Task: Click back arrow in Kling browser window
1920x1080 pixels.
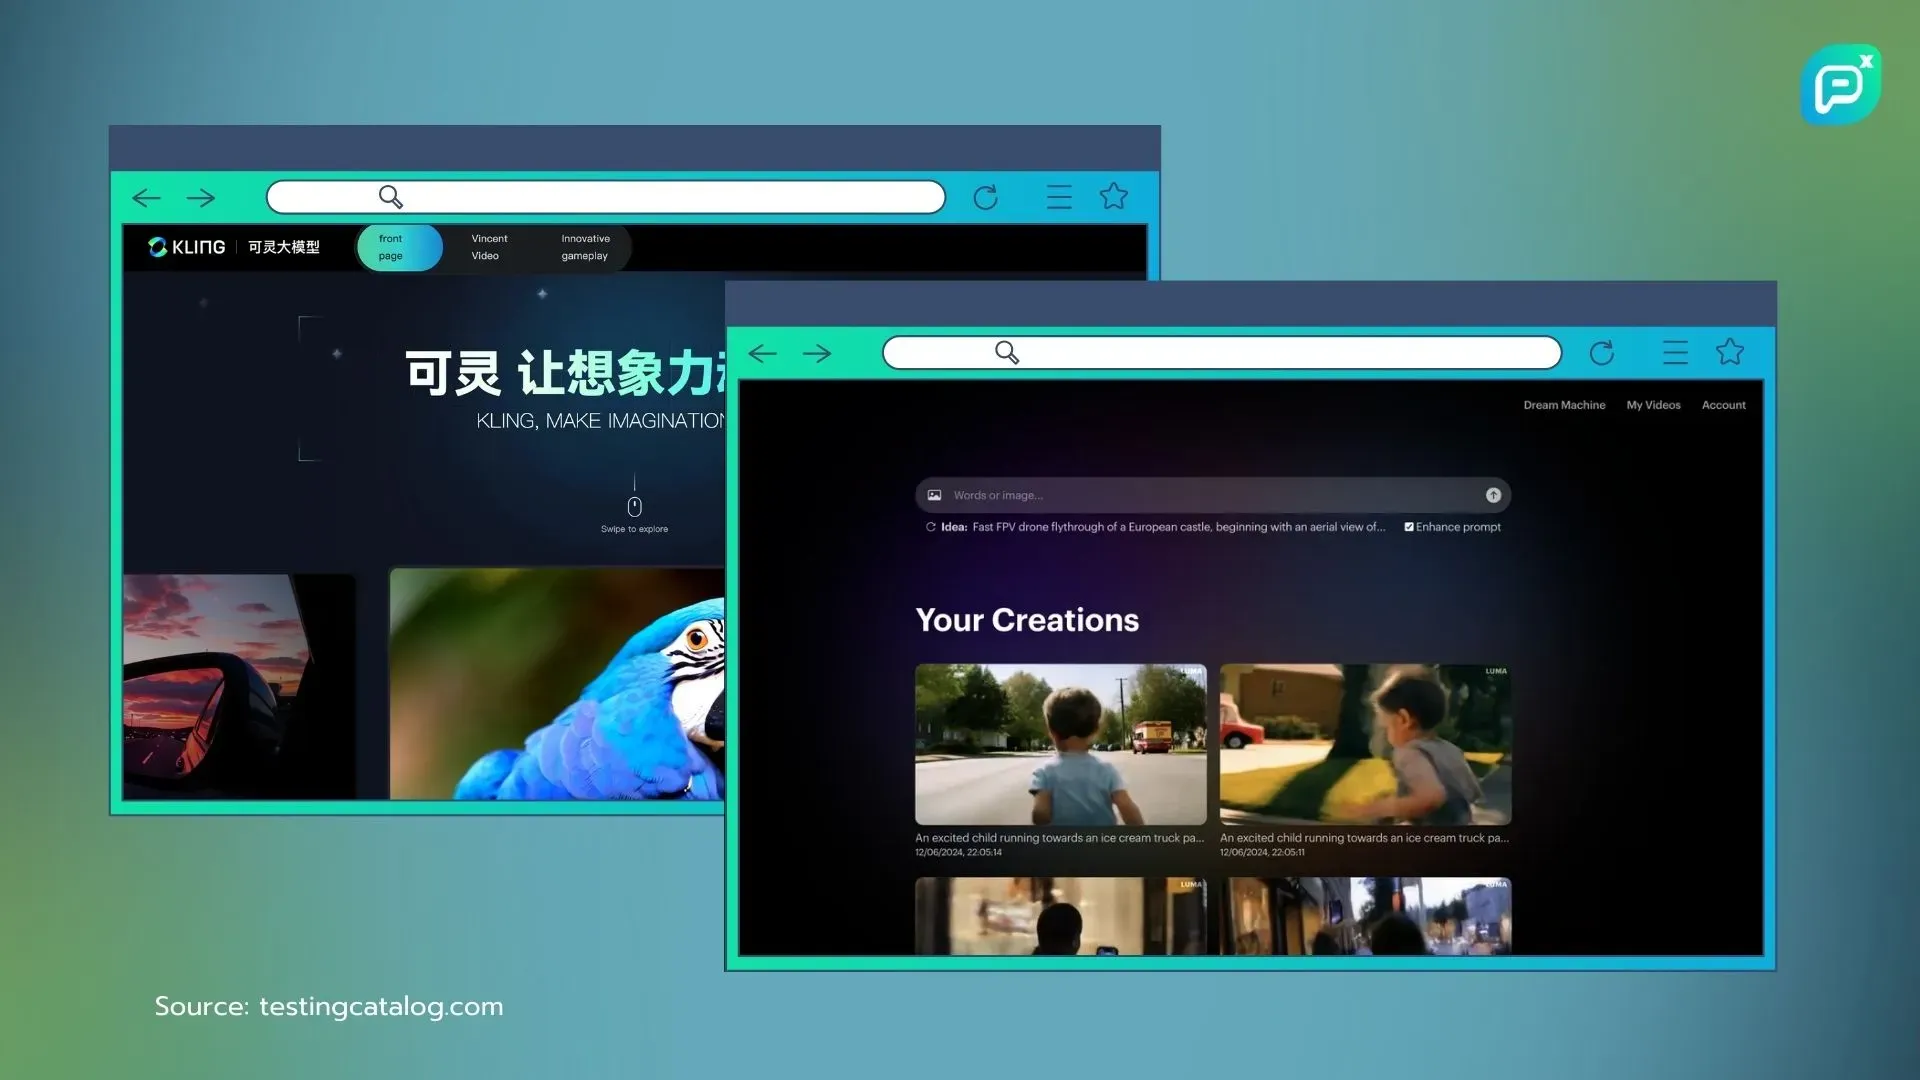Action: coord(146,198)
